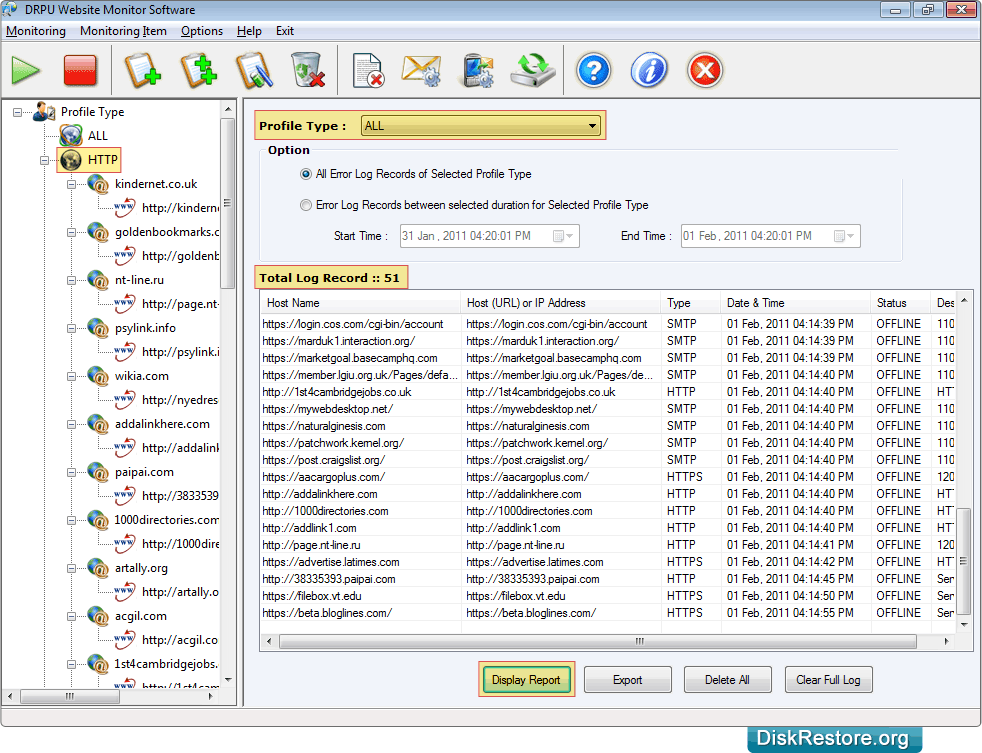
Task: Open the blue info about icon
Action: (x=649, y=70)
